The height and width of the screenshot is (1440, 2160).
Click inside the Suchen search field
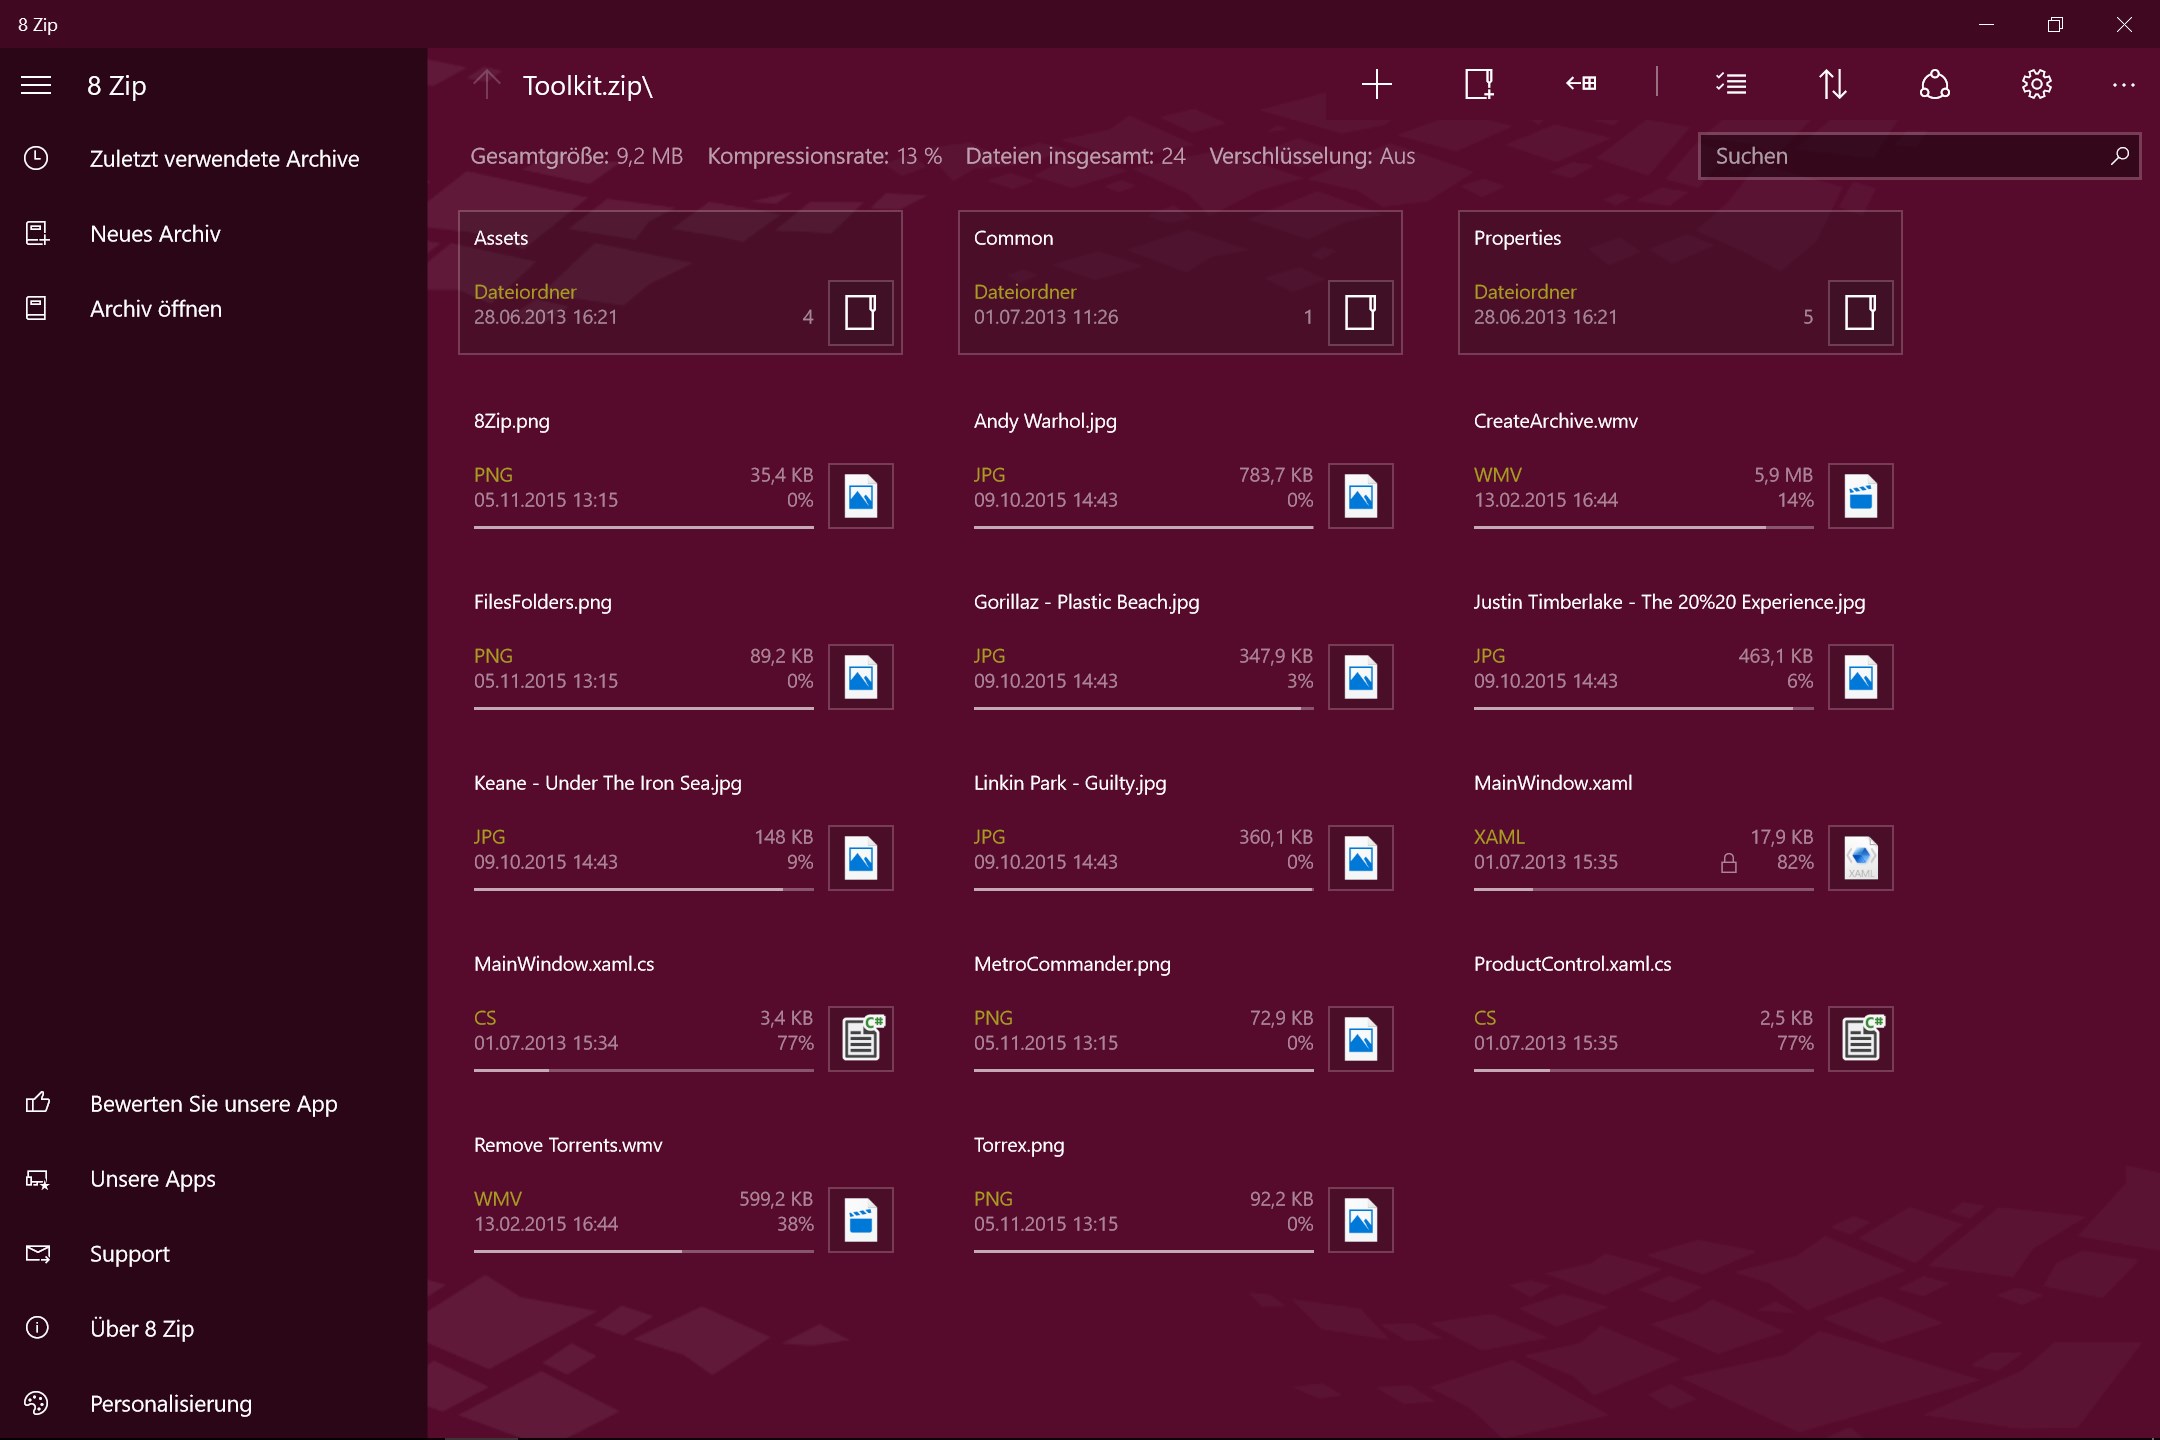tap(1900, 156)
